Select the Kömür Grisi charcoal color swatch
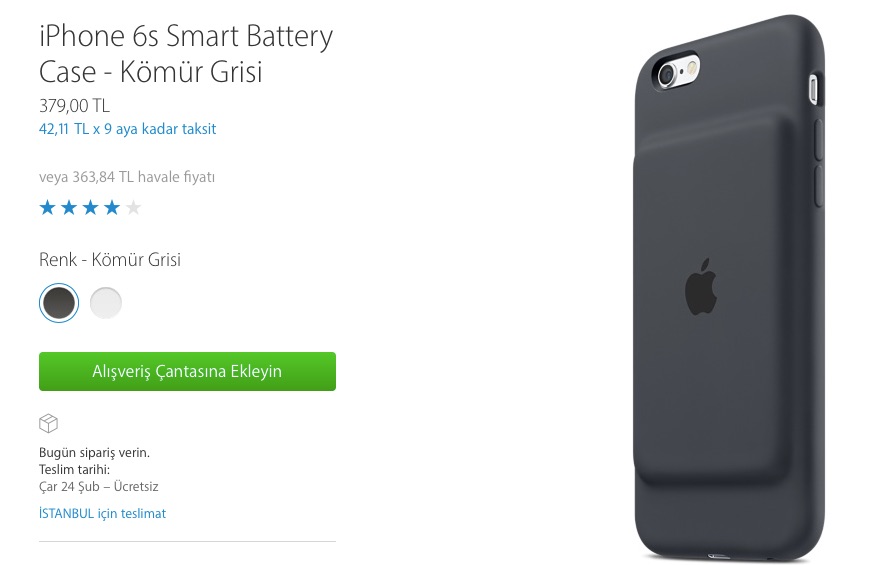The width and height of the screenshot is (883, 565). pos(59,303)
